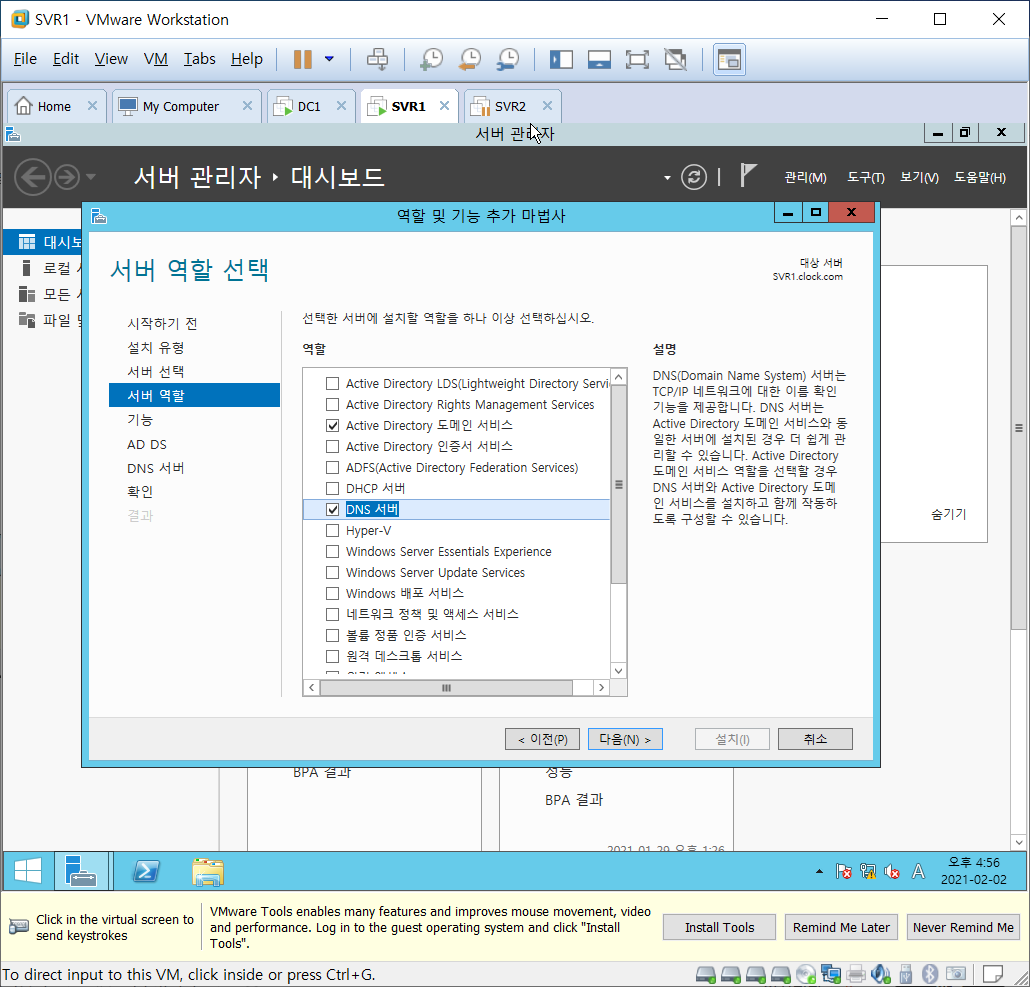Open the power options dropdown arrow
This screenshot has width=1030, height=987.
329,59
